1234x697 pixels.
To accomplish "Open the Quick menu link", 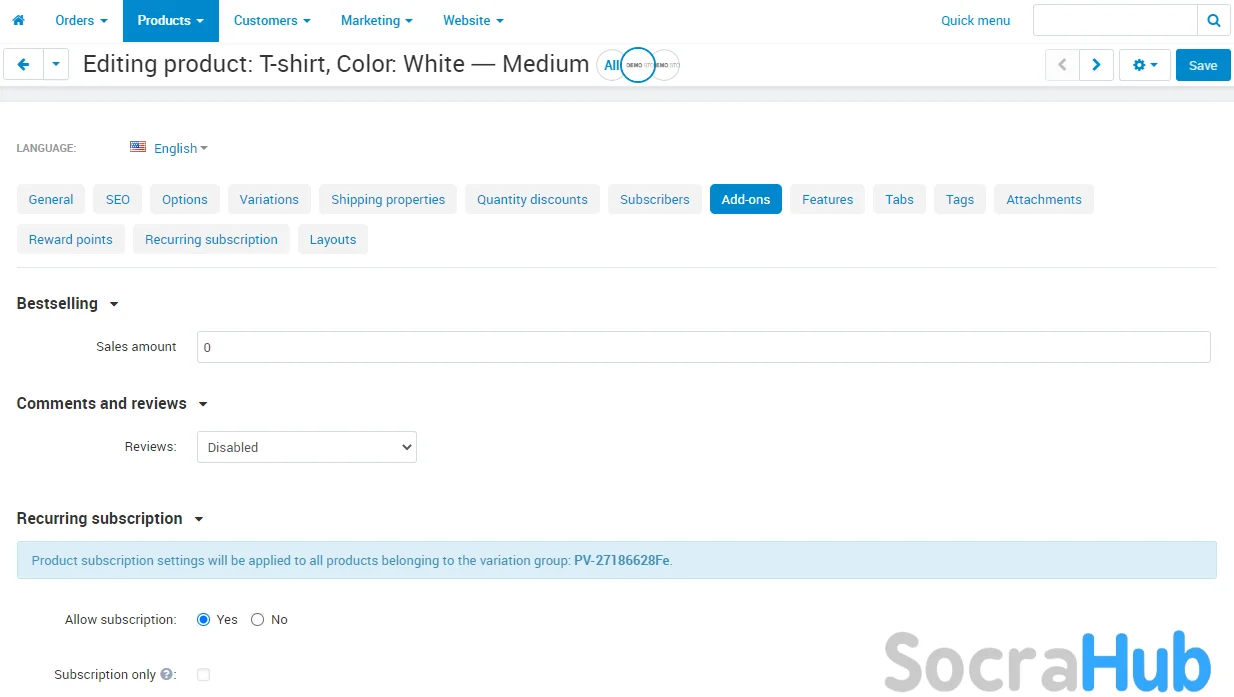I will (x=975, y=20).
